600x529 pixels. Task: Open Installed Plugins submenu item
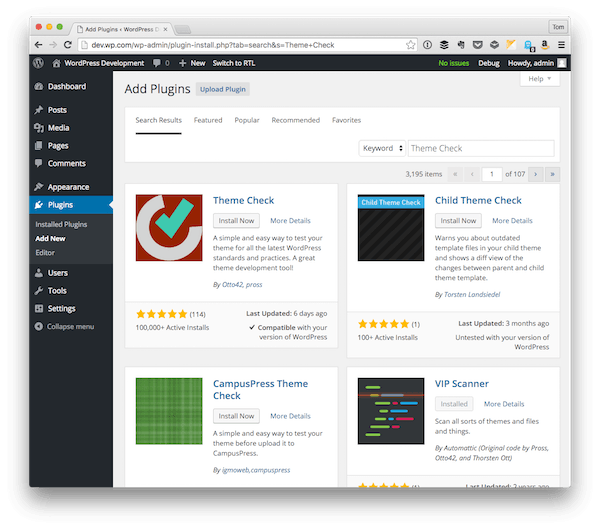[61, 224]
